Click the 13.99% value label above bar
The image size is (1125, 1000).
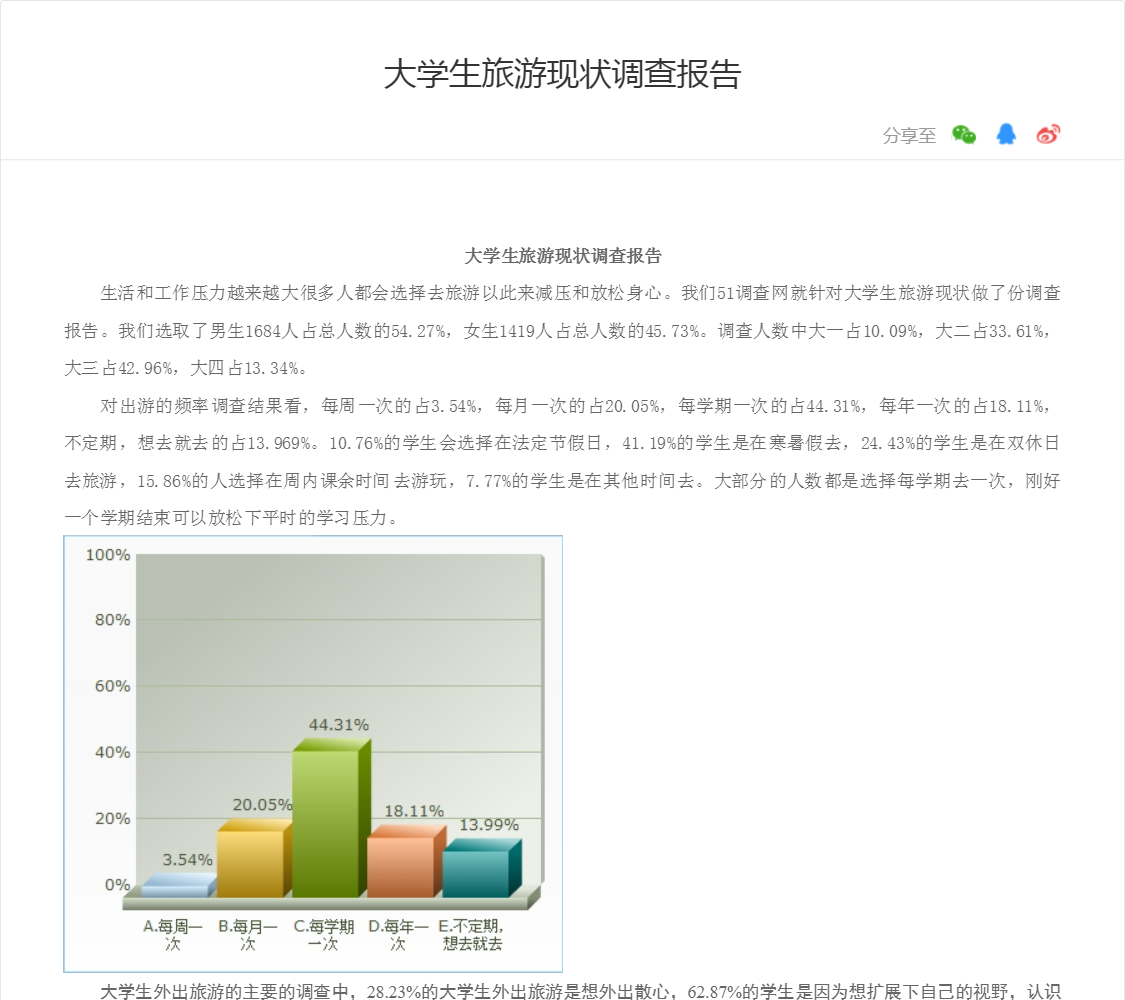[489, 825]
